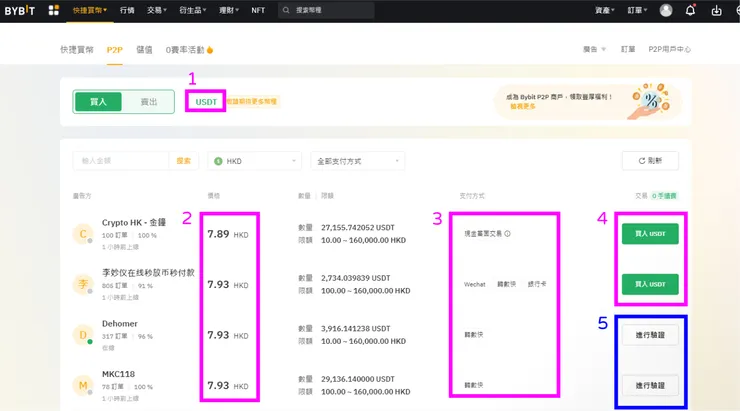Click the 檢視更多 link in banner
Screen dimensions: 740x411
point(523,107)
